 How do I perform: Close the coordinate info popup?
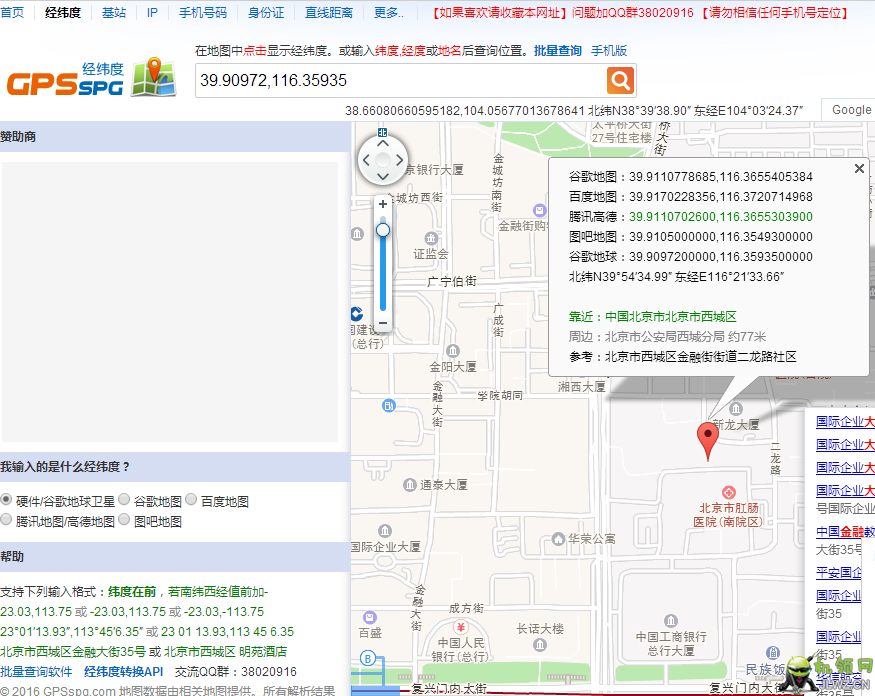859,169
